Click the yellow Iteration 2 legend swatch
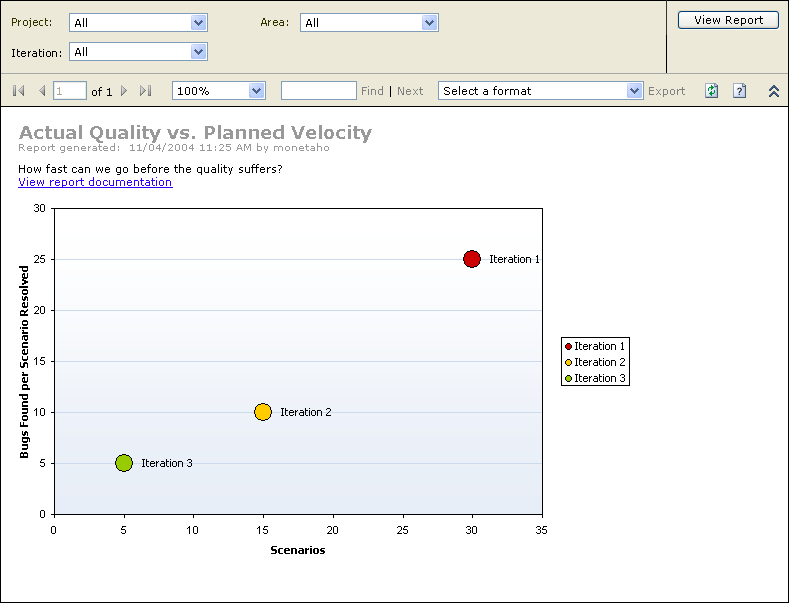The image size is (789, 603). click(x=568, y=362)
